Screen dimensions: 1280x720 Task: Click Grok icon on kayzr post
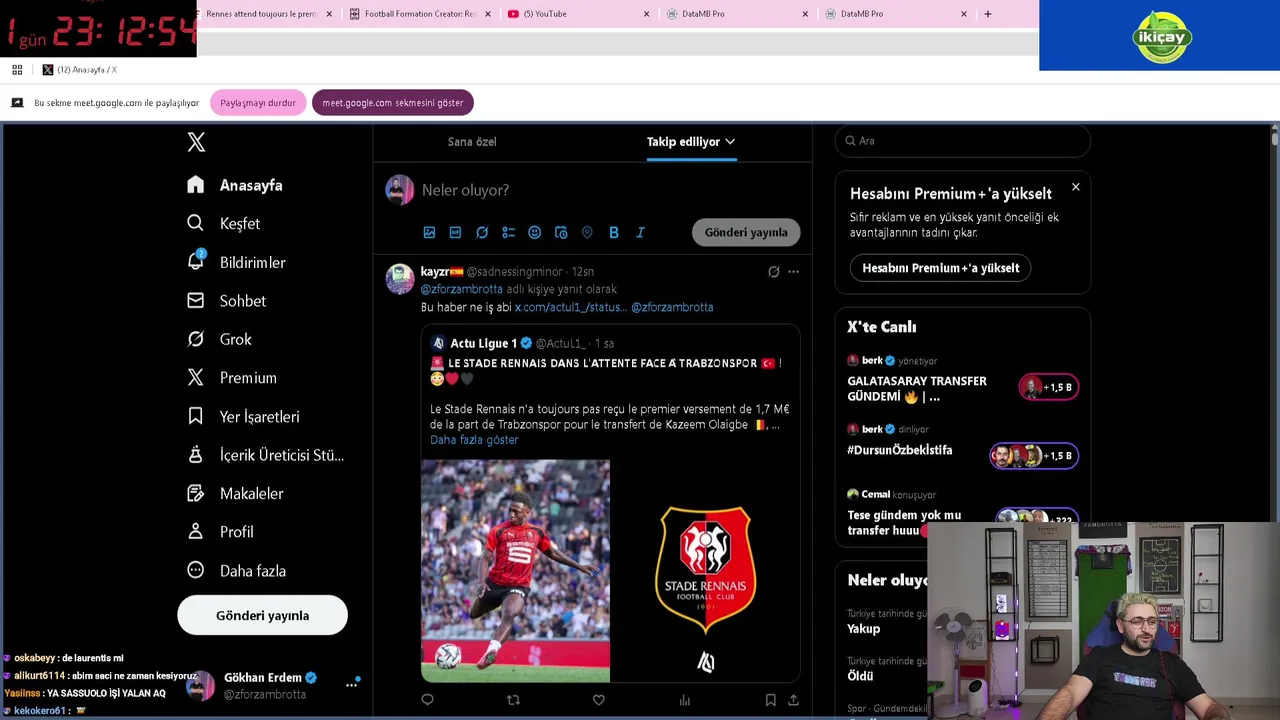pos(773,271)
